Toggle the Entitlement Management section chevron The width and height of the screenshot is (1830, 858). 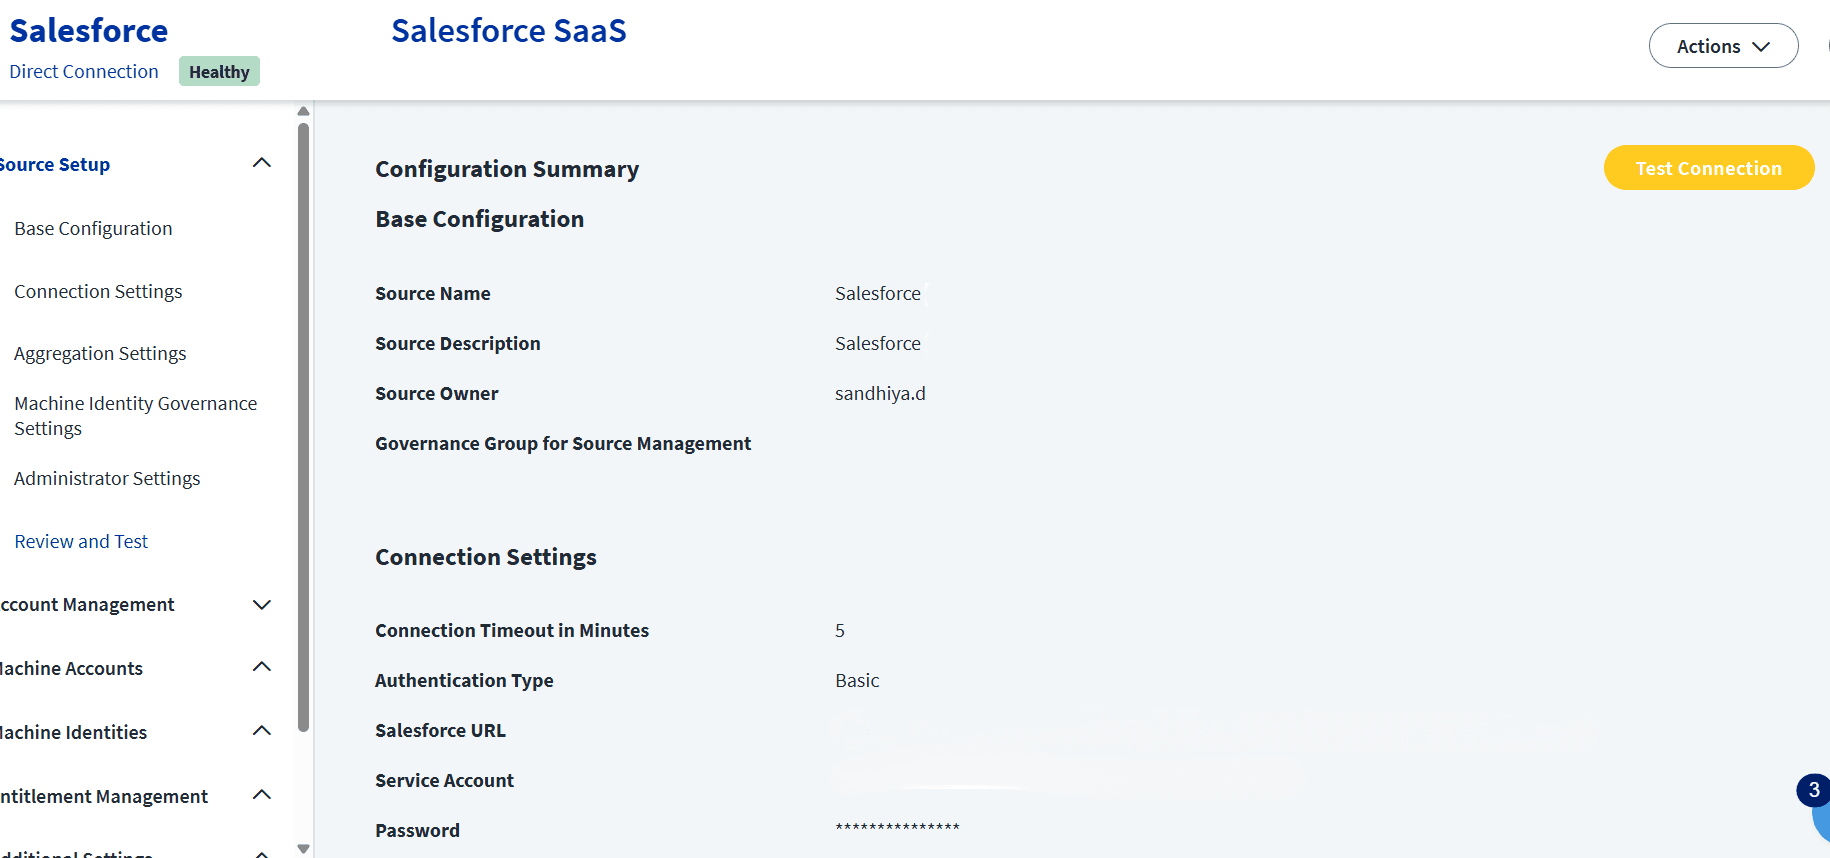(262, 795)
